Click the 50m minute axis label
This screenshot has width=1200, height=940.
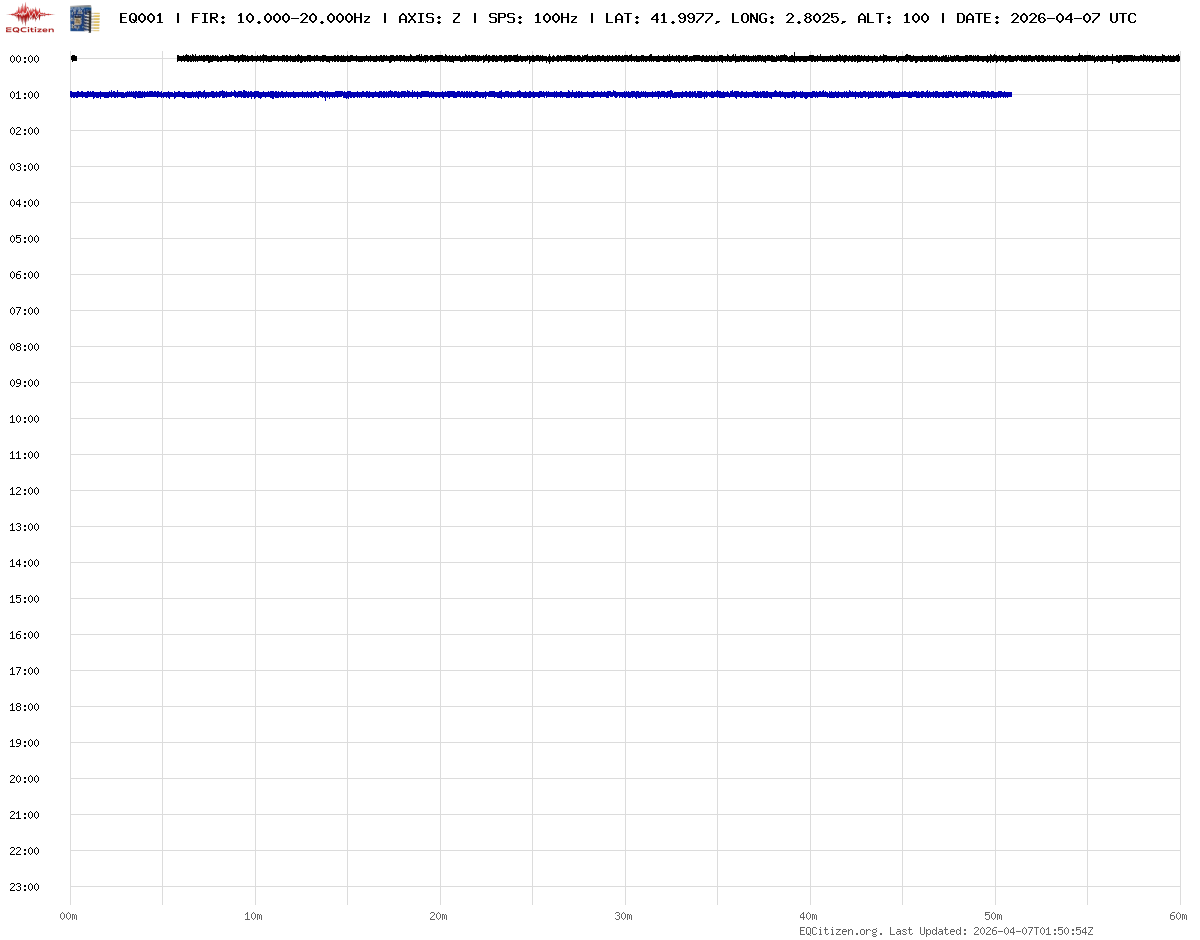coord(994,916)
